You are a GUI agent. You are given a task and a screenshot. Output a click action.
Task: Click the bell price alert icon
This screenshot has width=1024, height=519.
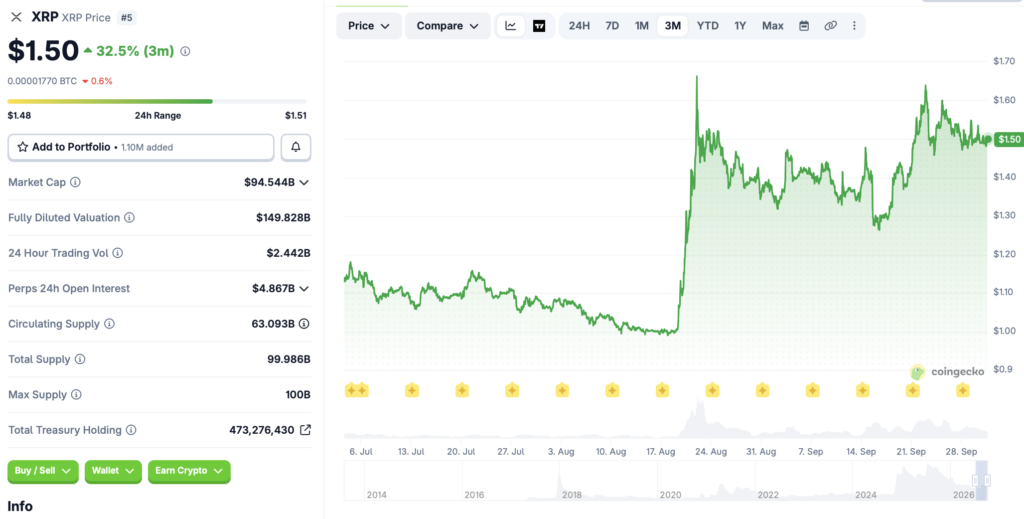[296, 147]
